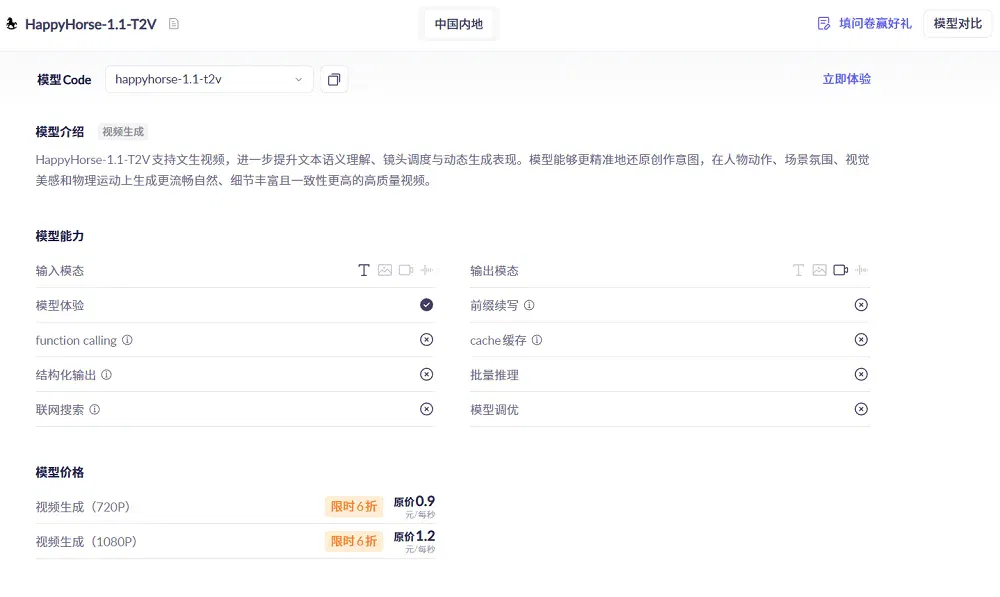The image size is (1000, 597).
Task: Click the 原价1.2 price value
Action: click(x=414, y=536)
